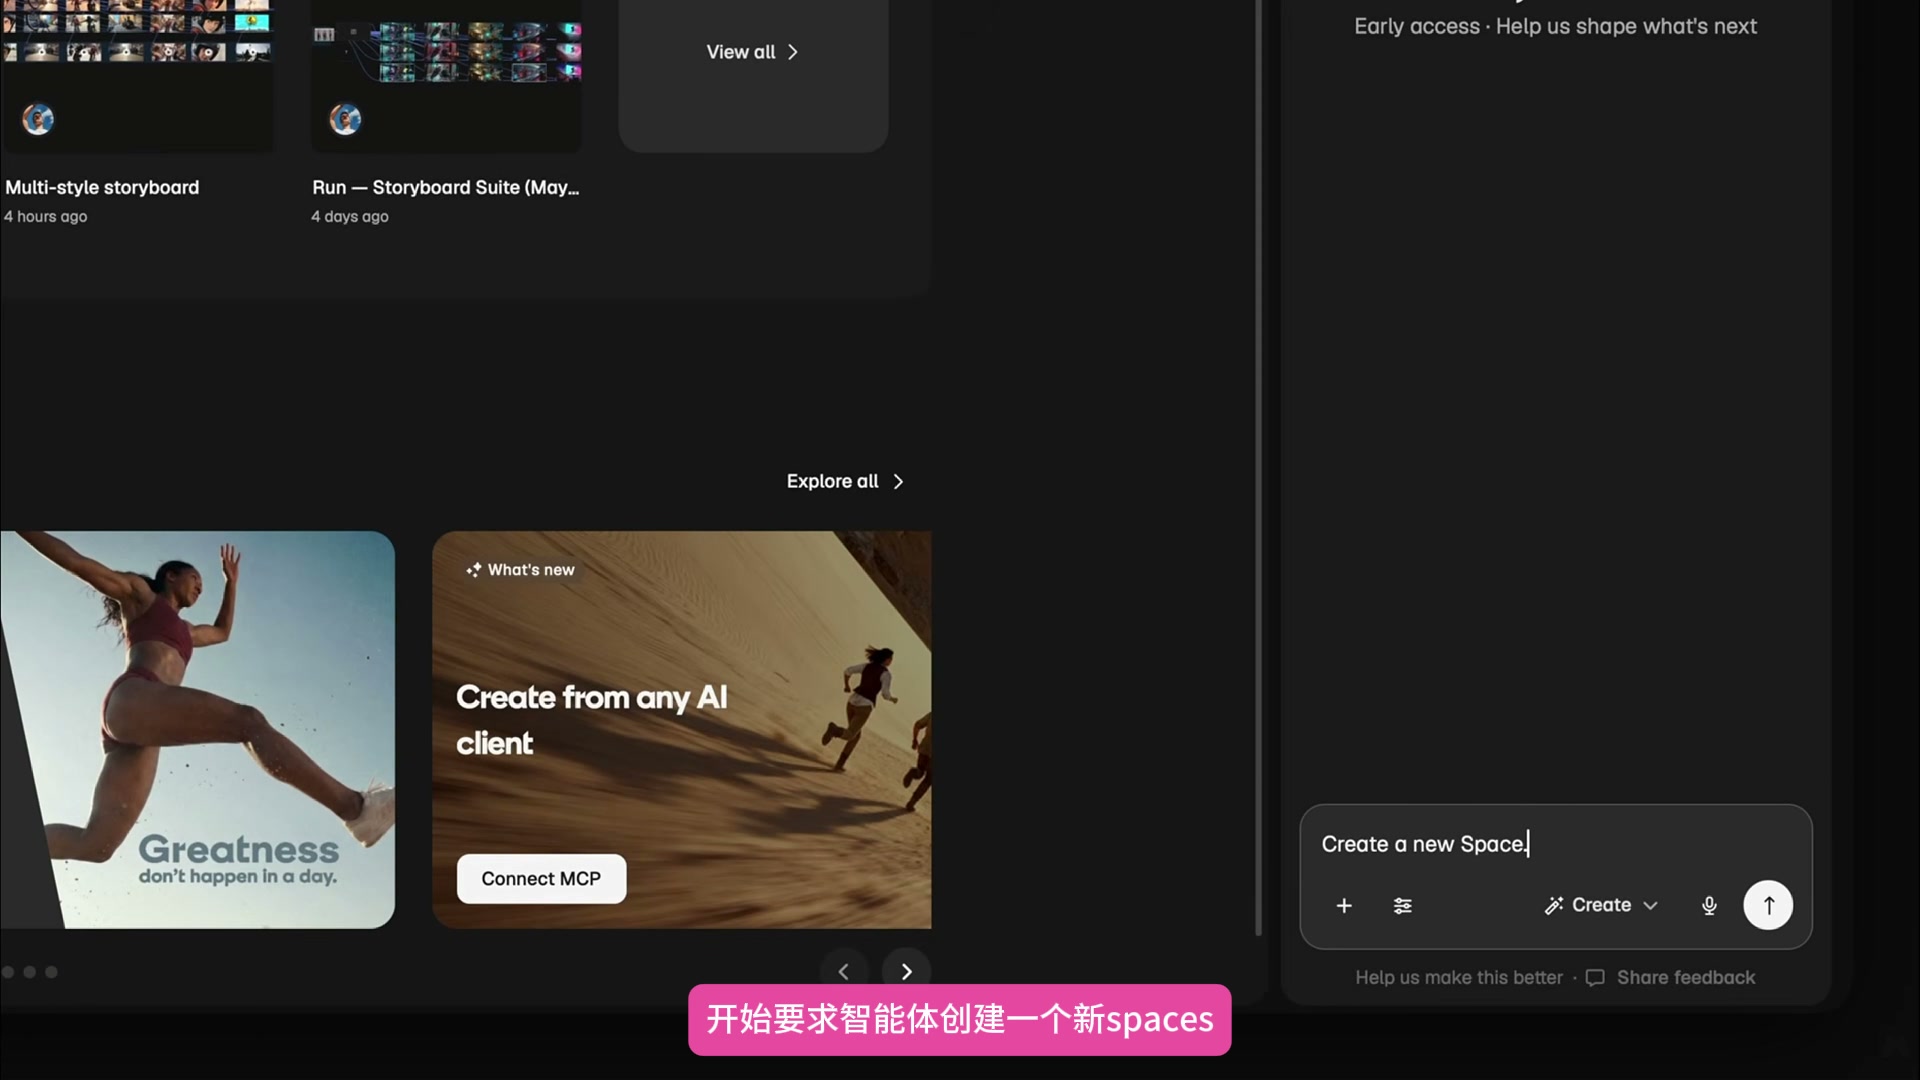Click '4 days ago' timestamp text

pos(349,216)
